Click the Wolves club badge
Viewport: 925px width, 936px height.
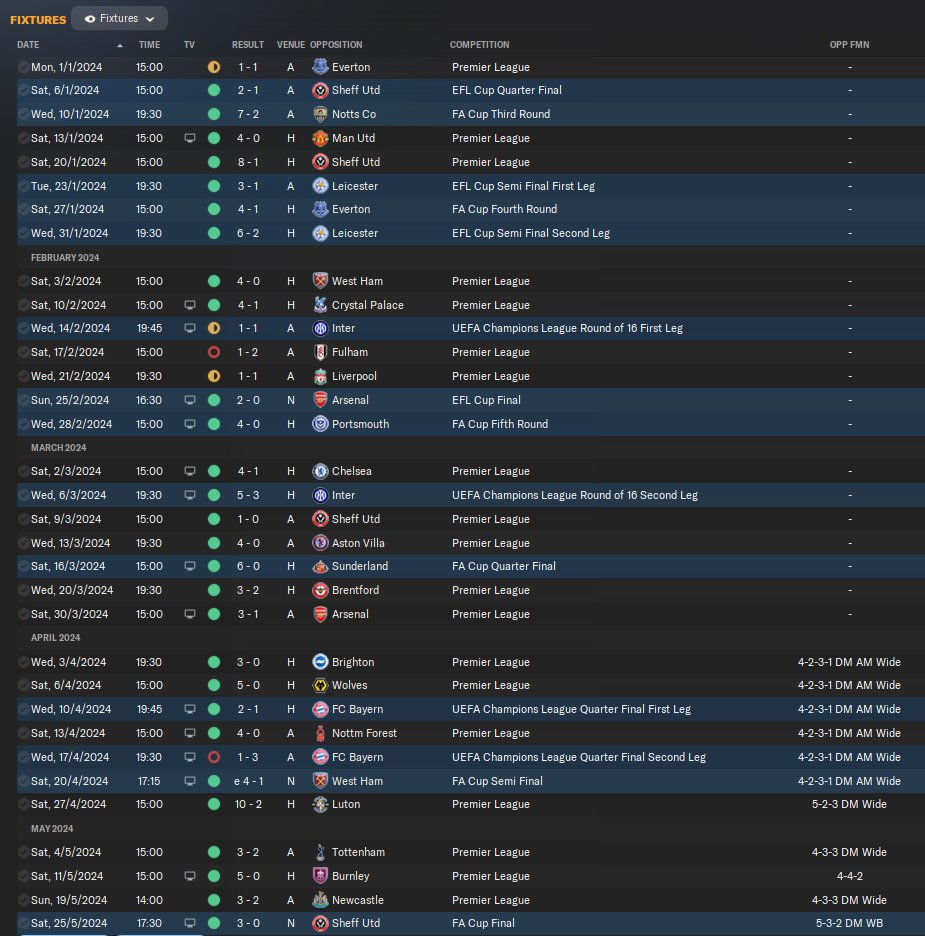320,685
